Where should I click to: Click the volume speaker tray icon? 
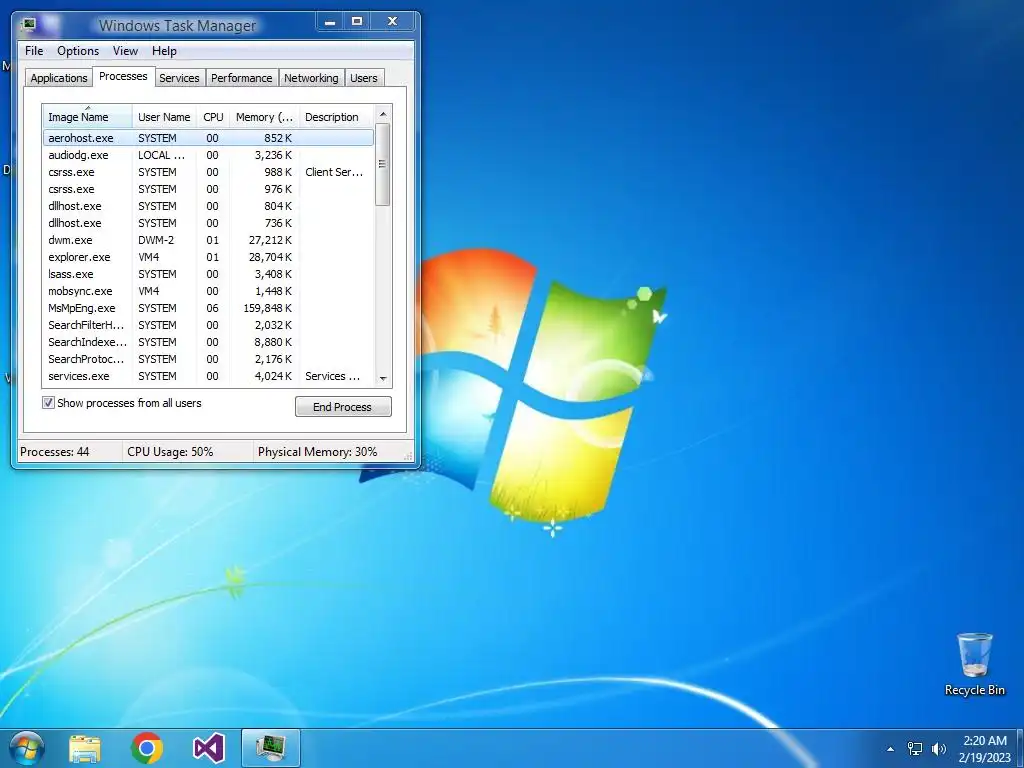[x=939, y=749]
